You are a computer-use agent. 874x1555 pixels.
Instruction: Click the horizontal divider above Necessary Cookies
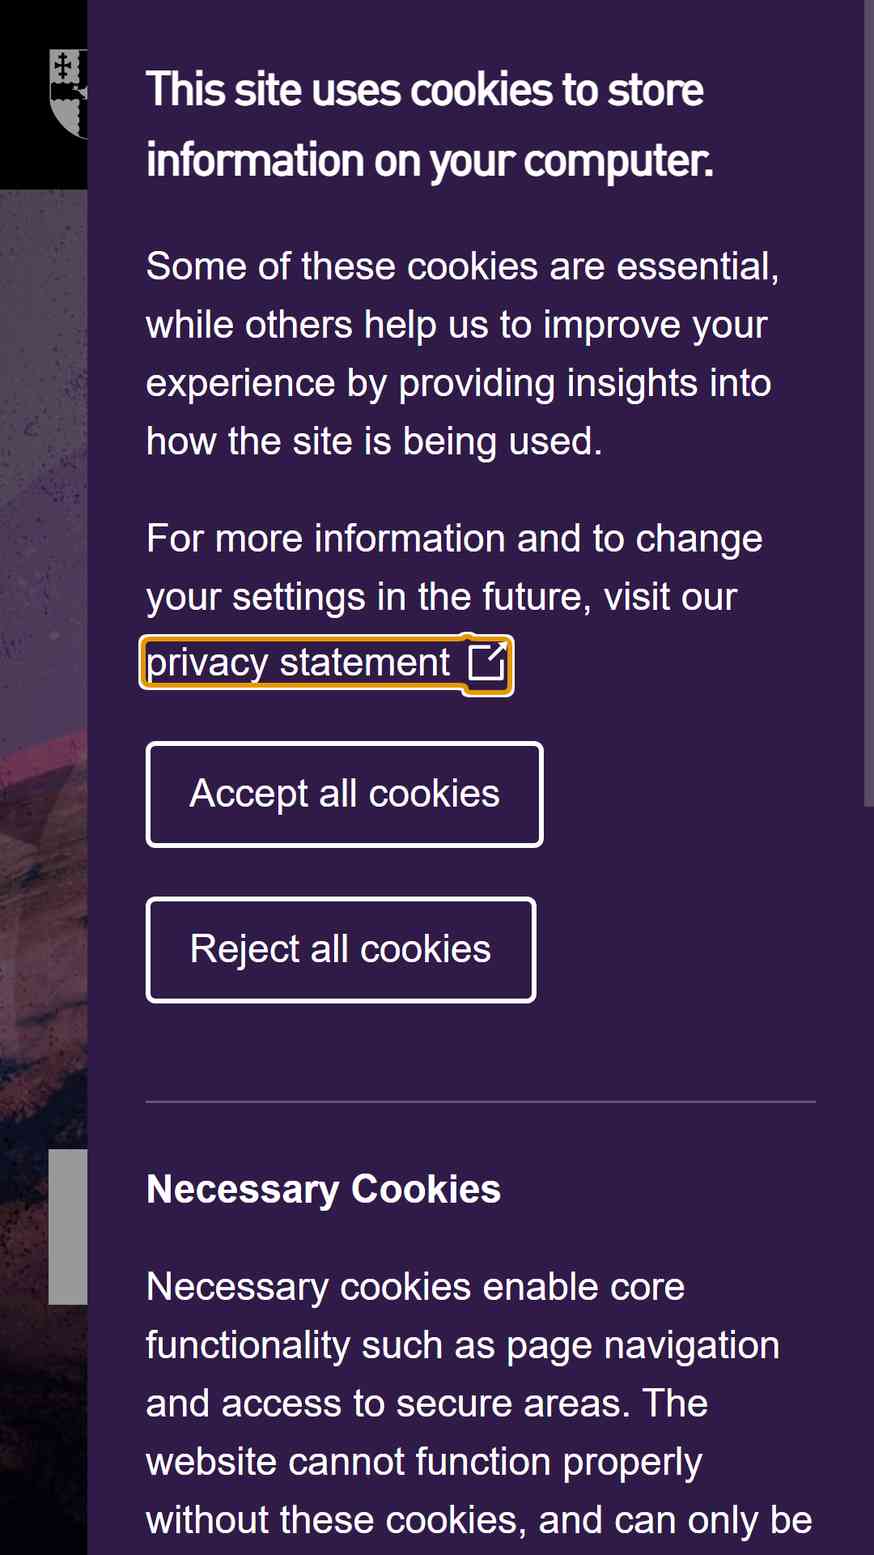click(x=481, y=1102)
